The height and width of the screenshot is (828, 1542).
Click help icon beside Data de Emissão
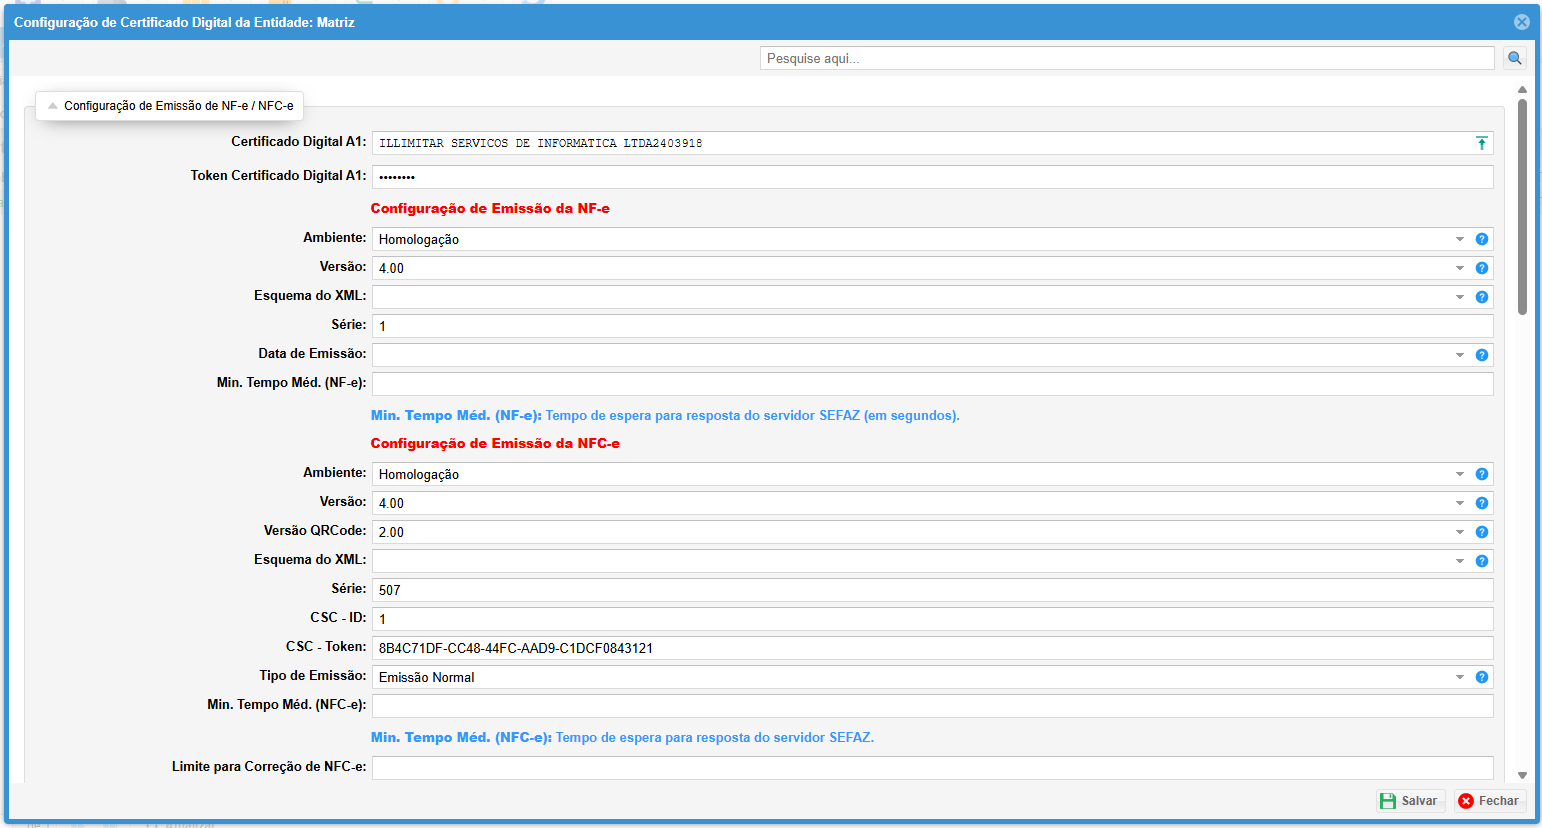(x=1482, y=355)
